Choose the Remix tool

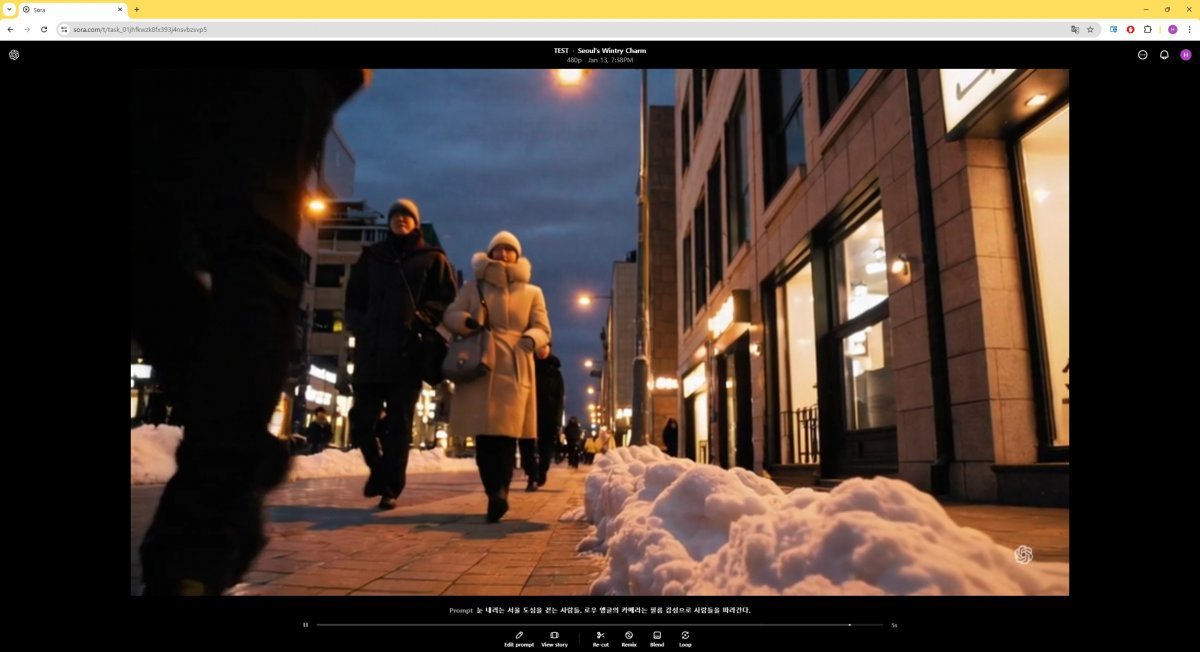click(629, 638)
